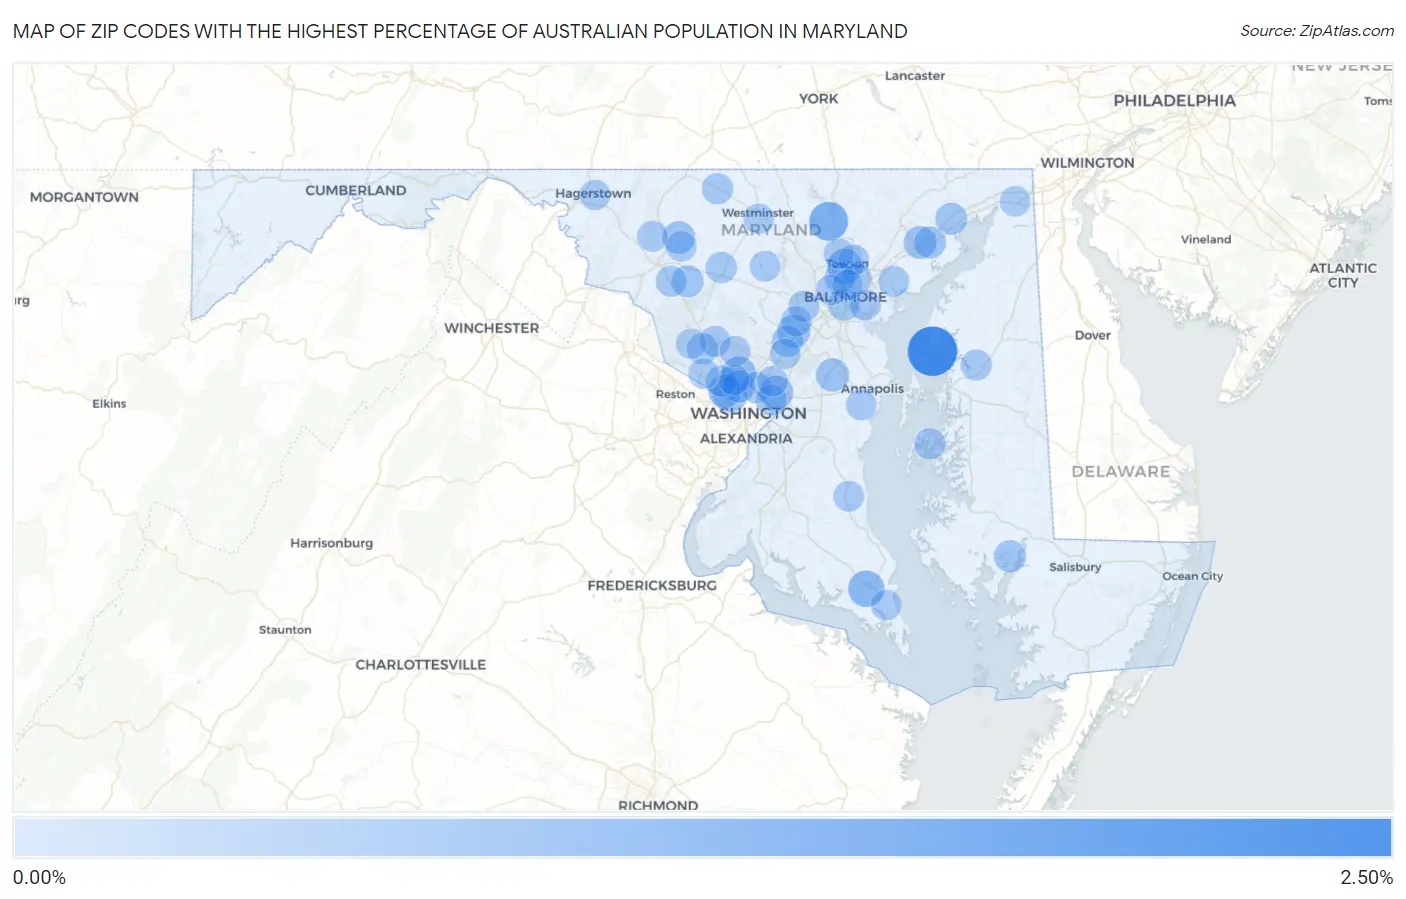Click the WILMINGTON map label
The height and width of the screenshot is (899, 1406).
(1087, 162)
